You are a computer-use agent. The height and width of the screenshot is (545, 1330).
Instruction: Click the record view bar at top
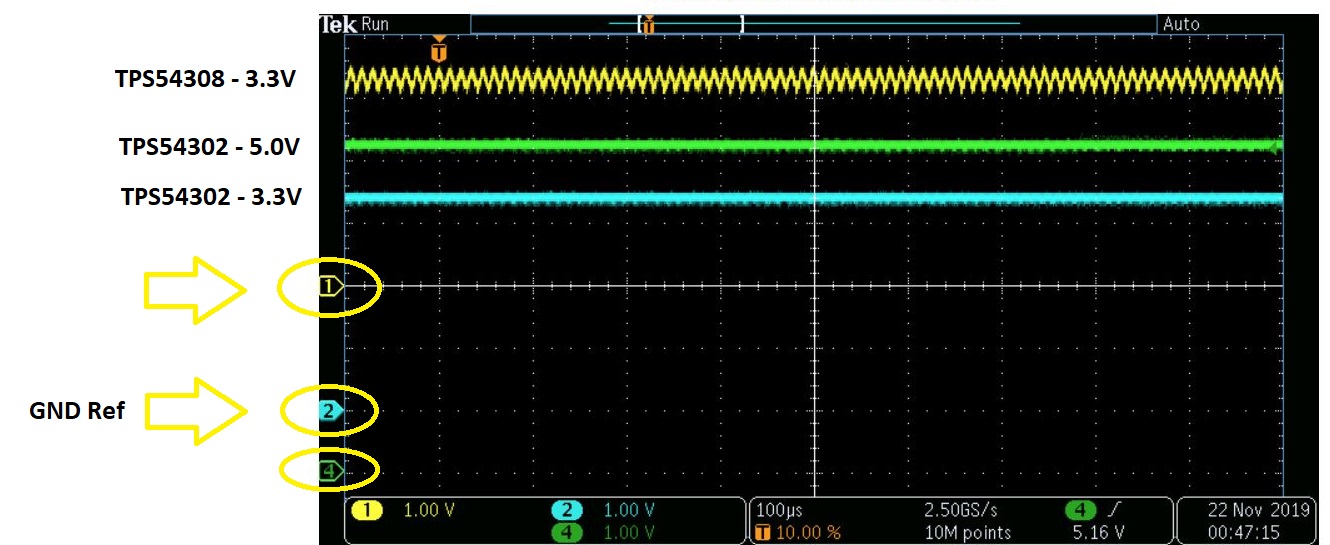[814, 23]
